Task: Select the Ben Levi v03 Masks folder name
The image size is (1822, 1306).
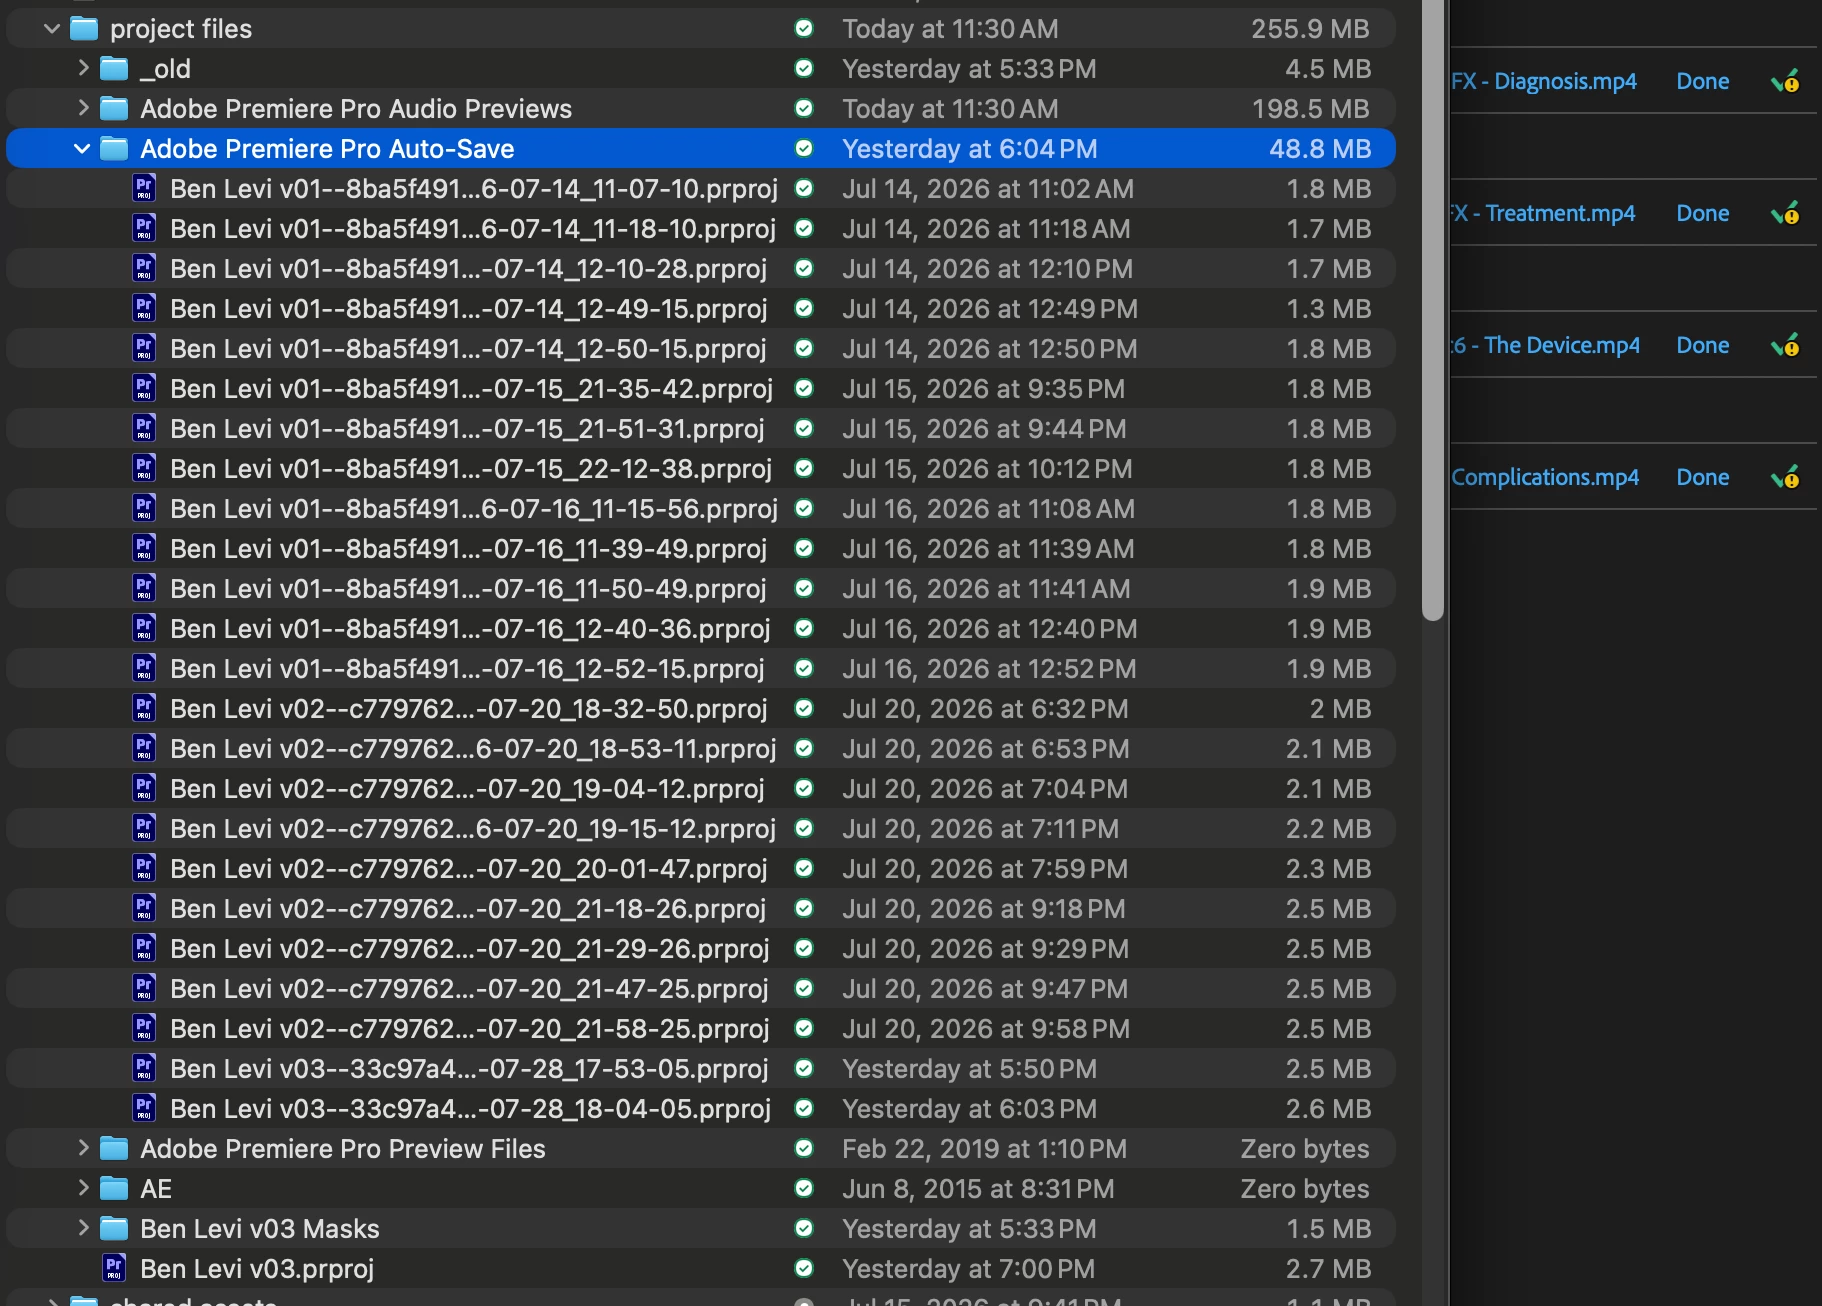Action: (260, 1229)
